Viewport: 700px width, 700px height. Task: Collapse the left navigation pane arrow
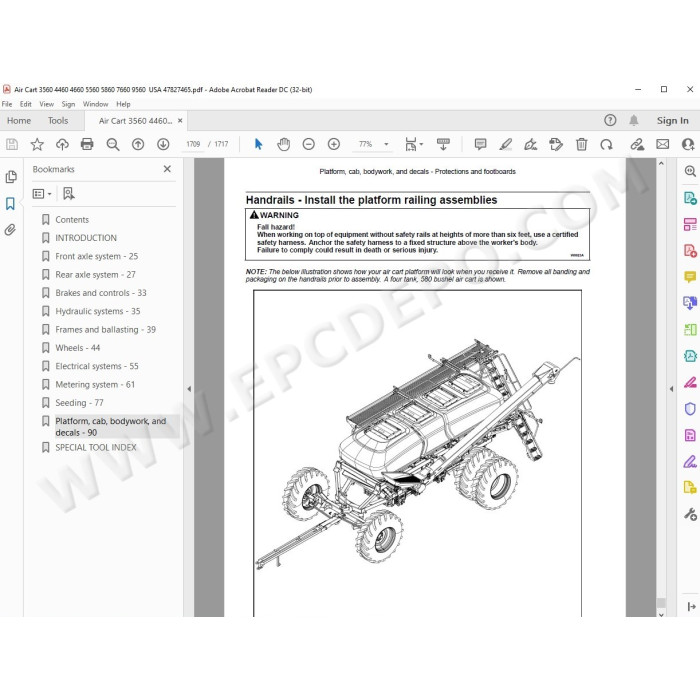point(189,389)
